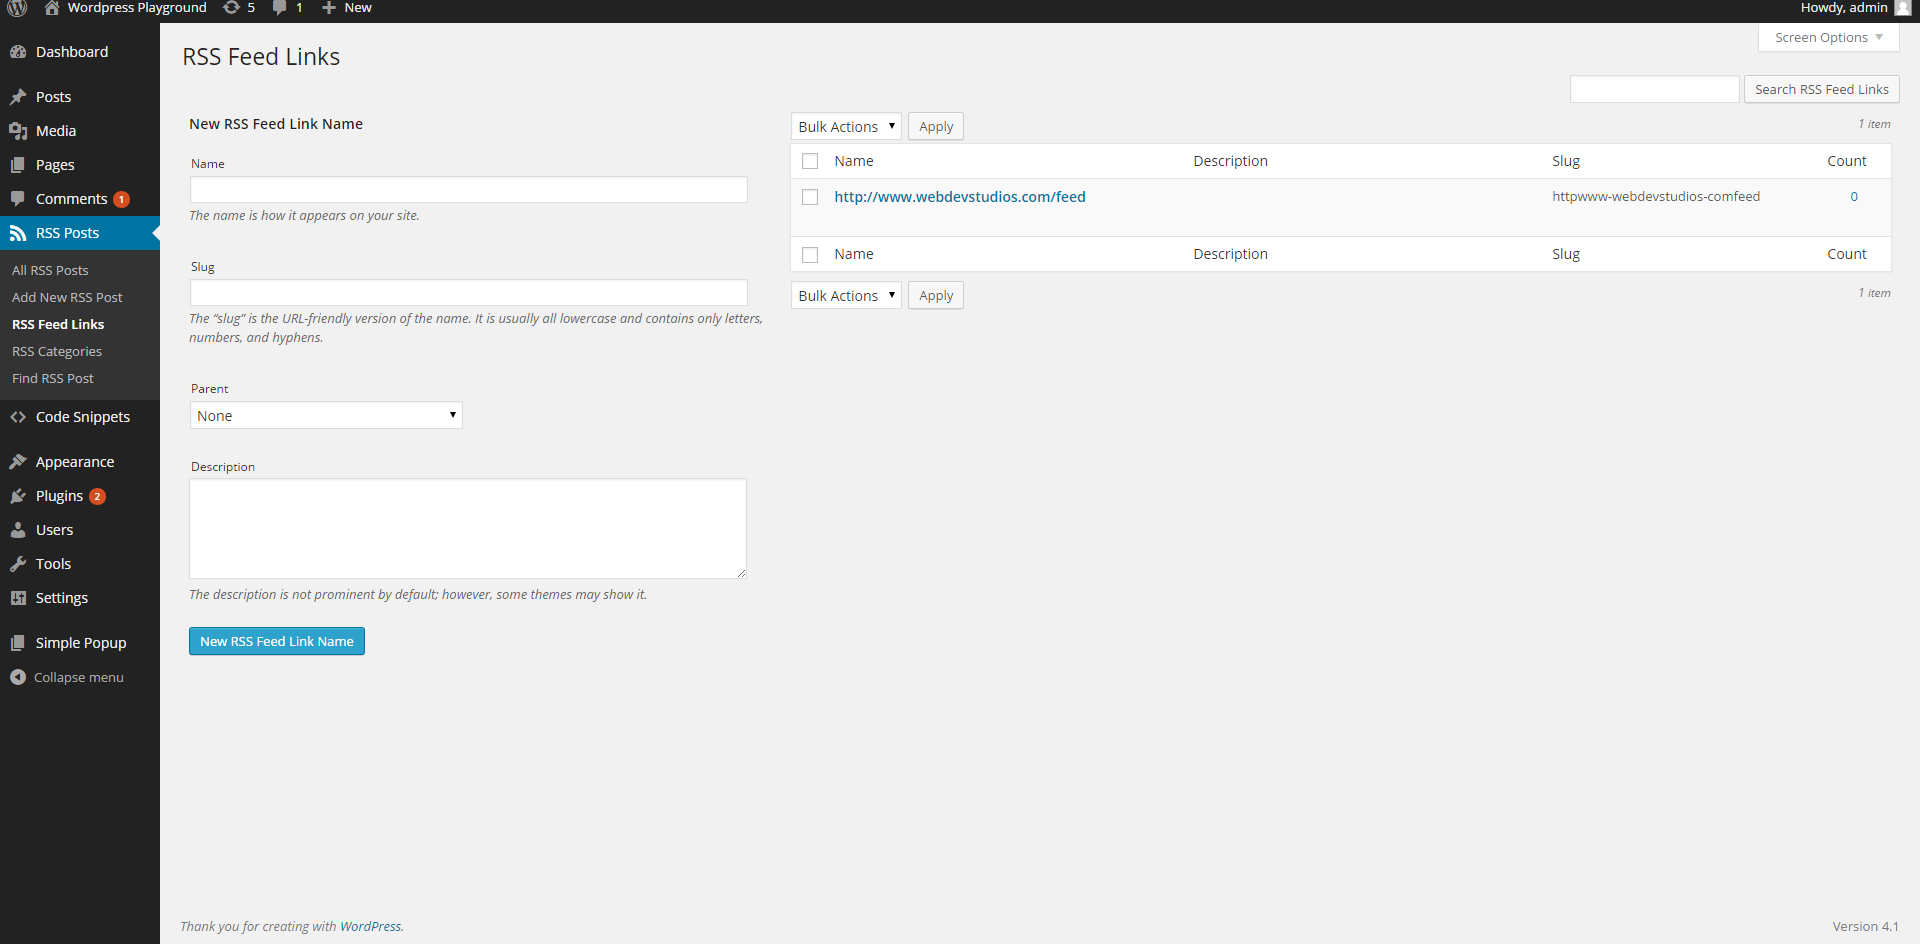Click the Tools wrench icon
The image size is (1920, 944).
click(x=18, y=564)
